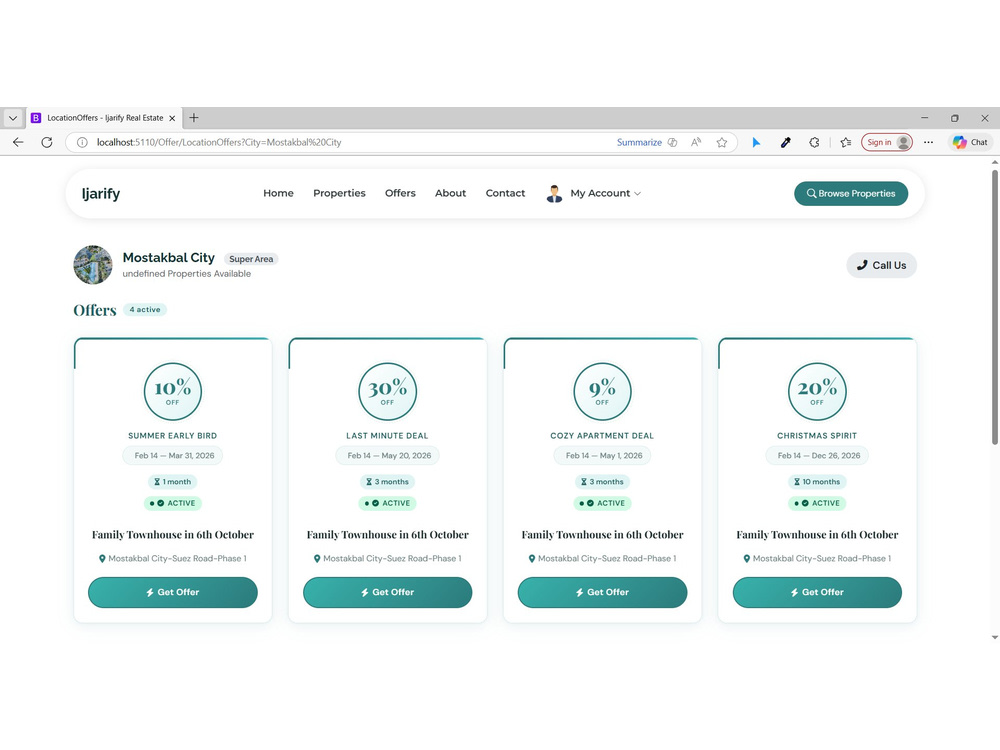The image size is (1000, 750).
Task: Click location pin on Christmas Spirit card
Action: pos(747,559)
